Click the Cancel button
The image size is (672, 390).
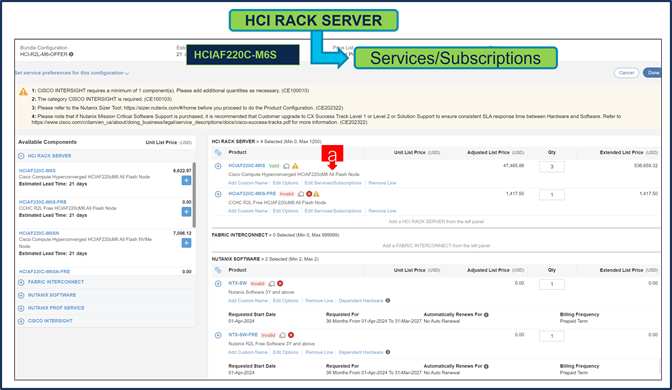point(626,73)
